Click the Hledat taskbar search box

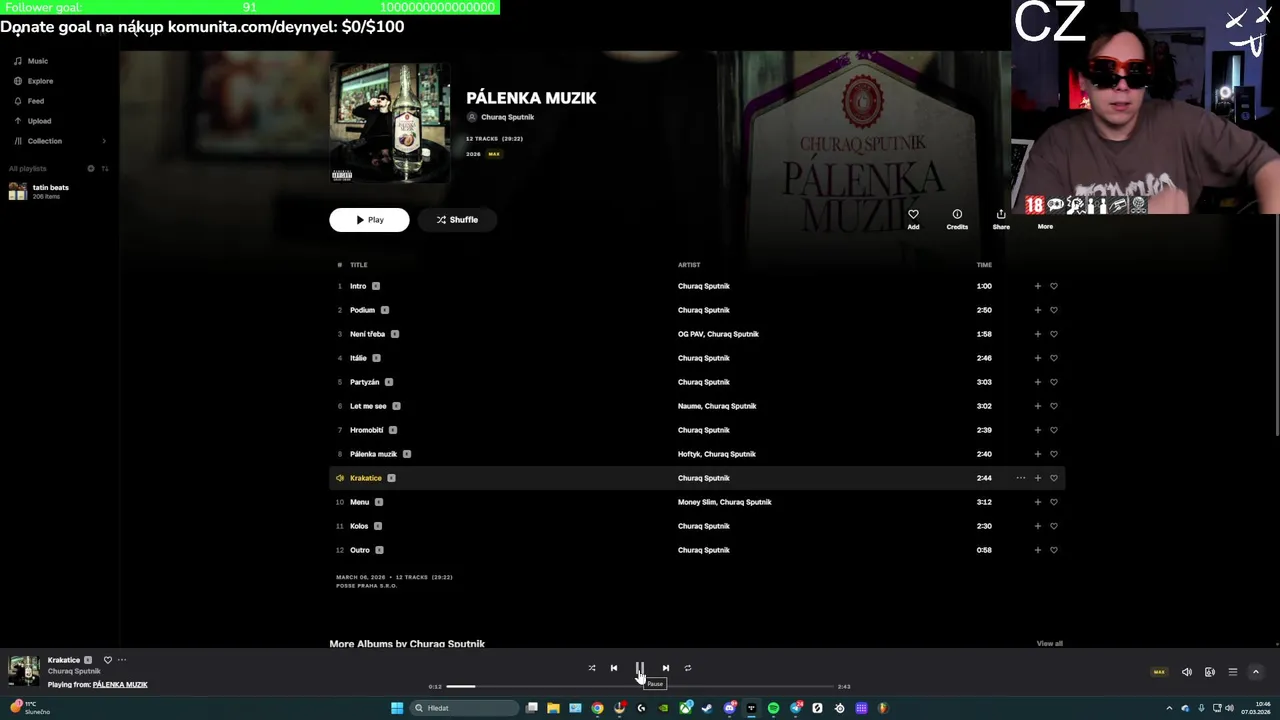click(465, 708)
